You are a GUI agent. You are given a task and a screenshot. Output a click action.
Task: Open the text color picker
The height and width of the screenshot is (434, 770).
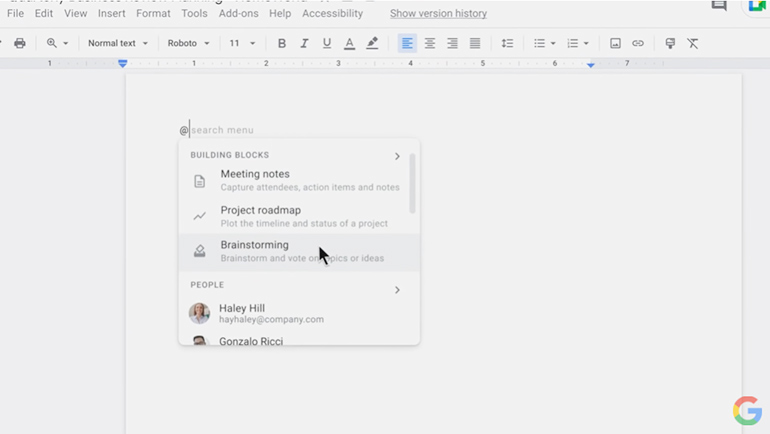[349, 43]
